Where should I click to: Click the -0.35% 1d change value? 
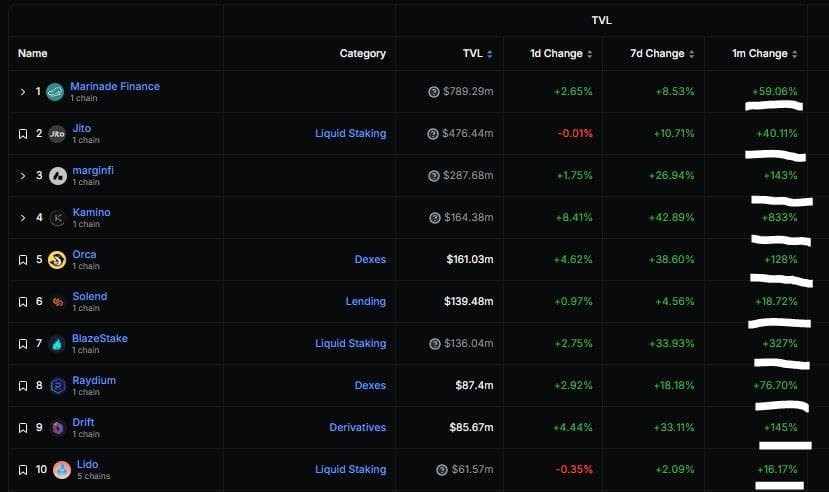(574, 469)
